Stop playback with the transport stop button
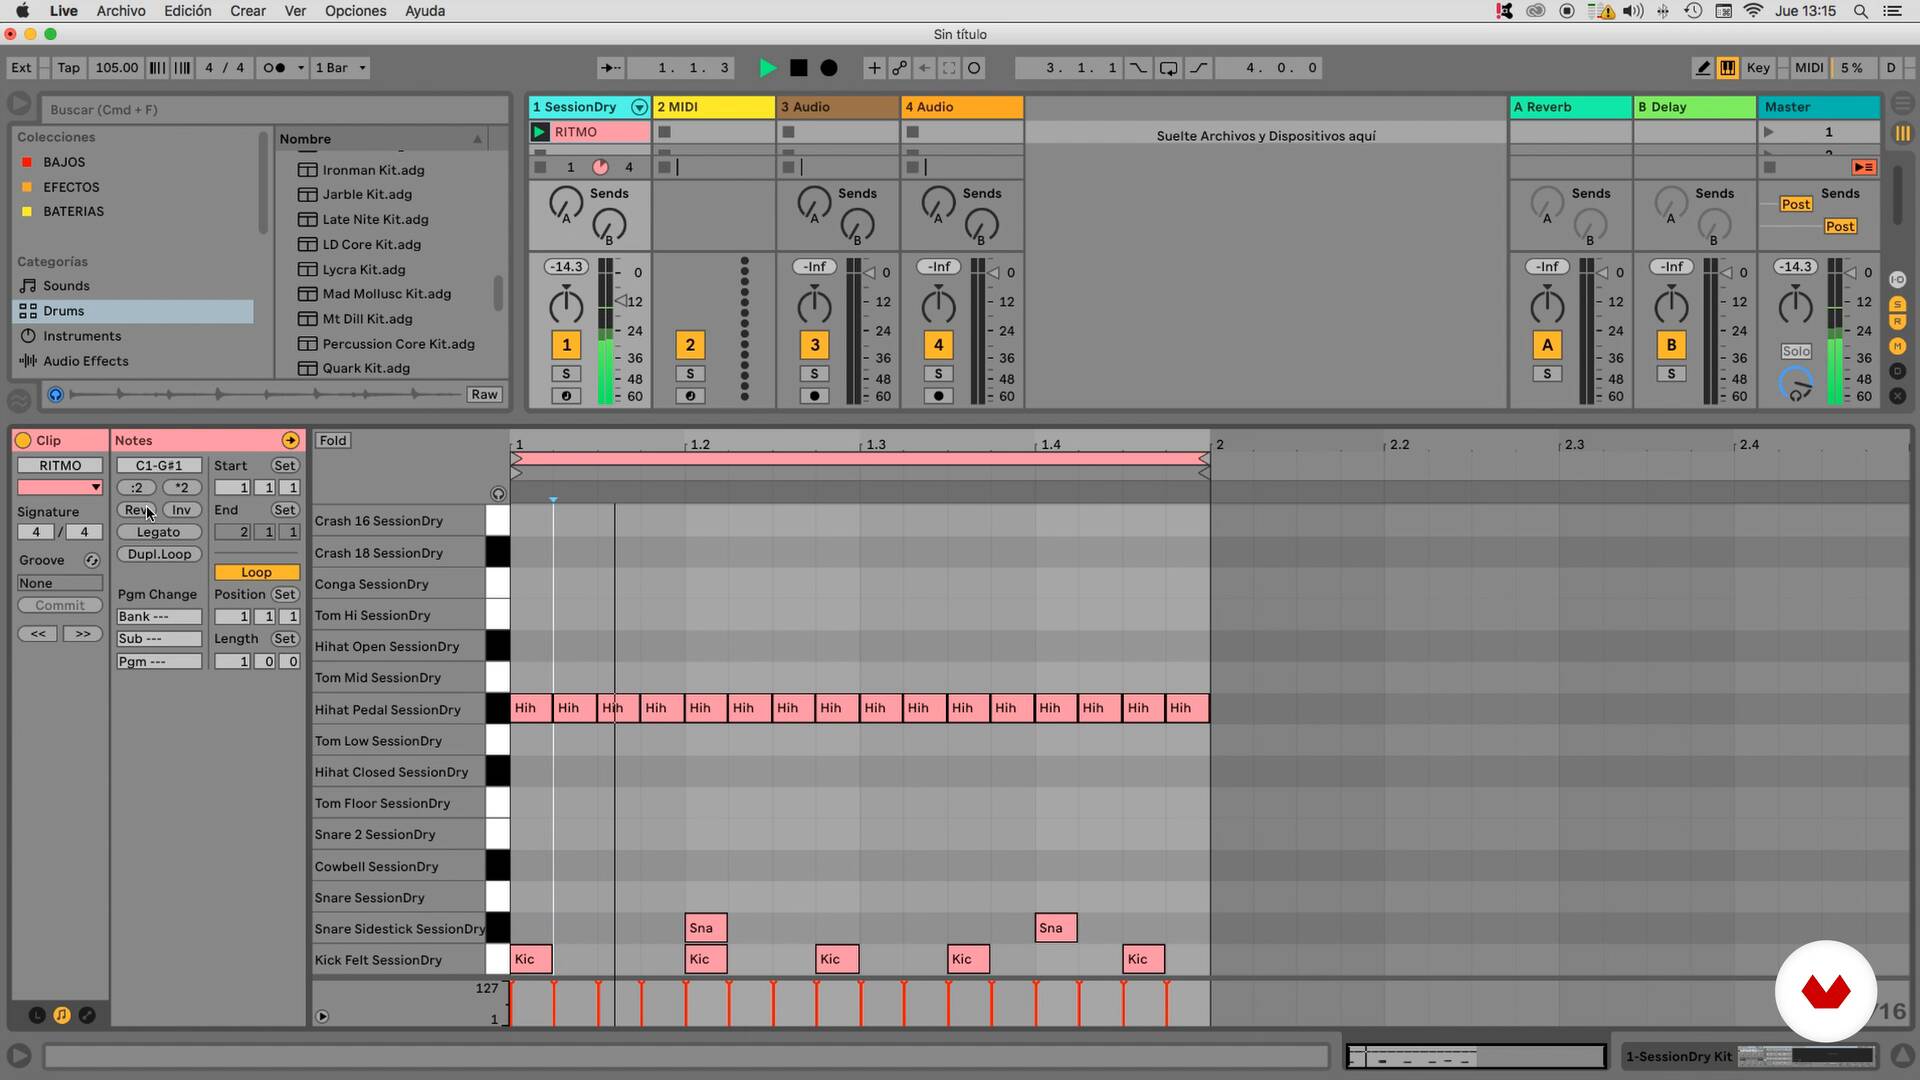The height and width of the screenshot is (1080, 1920). pos(798,68)
